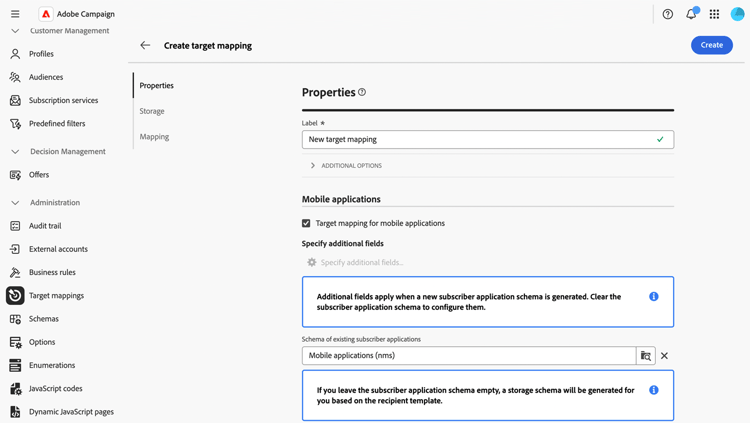Open Offers menu item
Image resolution: width=750 pixels, height=423 pixels.
[39, 175]
